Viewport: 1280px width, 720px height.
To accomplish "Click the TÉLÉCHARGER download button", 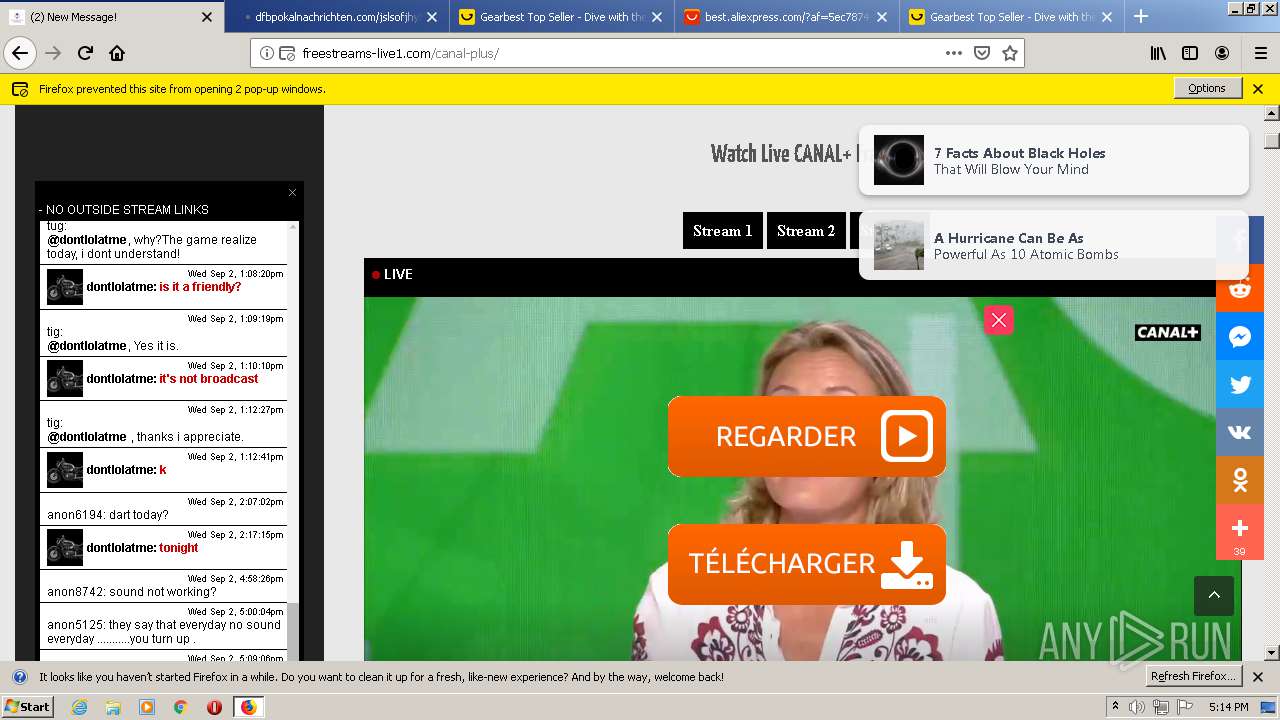I will click(x=807, y=564).
